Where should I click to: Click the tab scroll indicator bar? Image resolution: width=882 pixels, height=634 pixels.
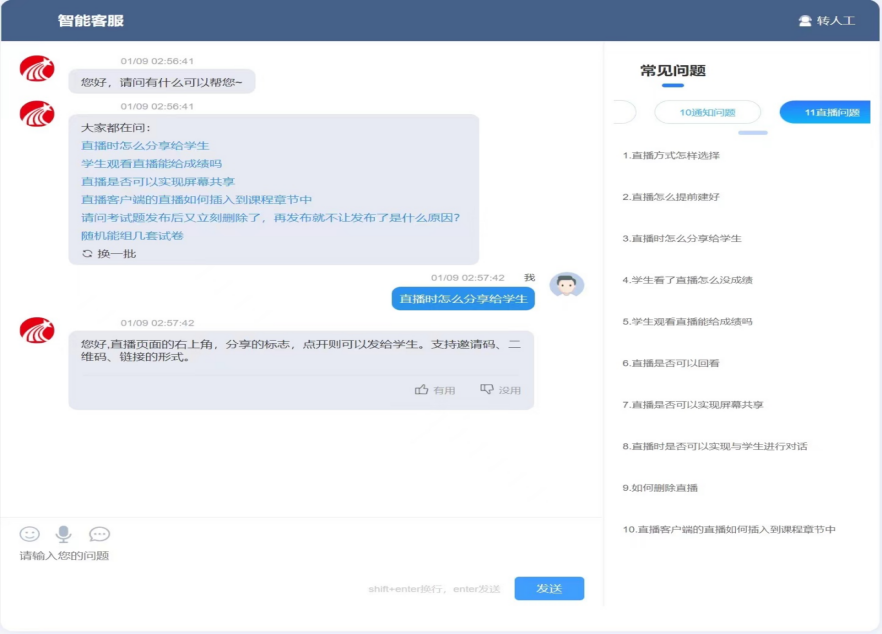tap(752, 133)
